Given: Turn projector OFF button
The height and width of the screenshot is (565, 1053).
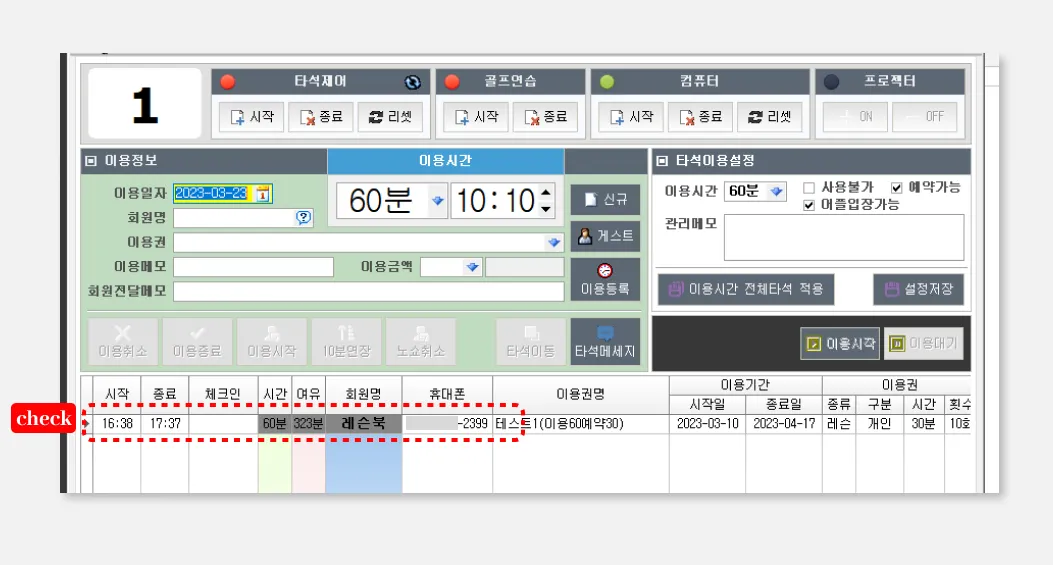Looking at the screenshot, I should [925, 117].
